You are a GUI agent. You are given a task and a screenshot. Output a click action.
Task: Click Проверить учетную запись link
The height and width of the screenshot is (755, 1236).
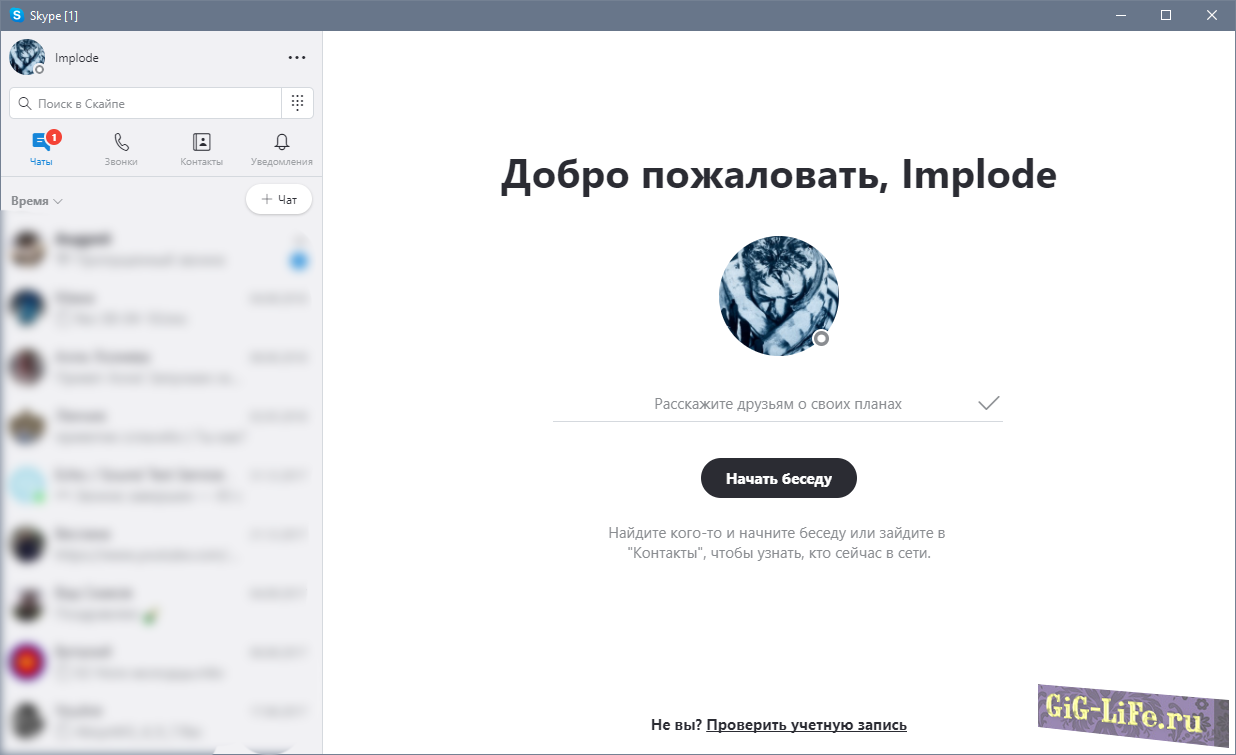click(x=806, y=725)
